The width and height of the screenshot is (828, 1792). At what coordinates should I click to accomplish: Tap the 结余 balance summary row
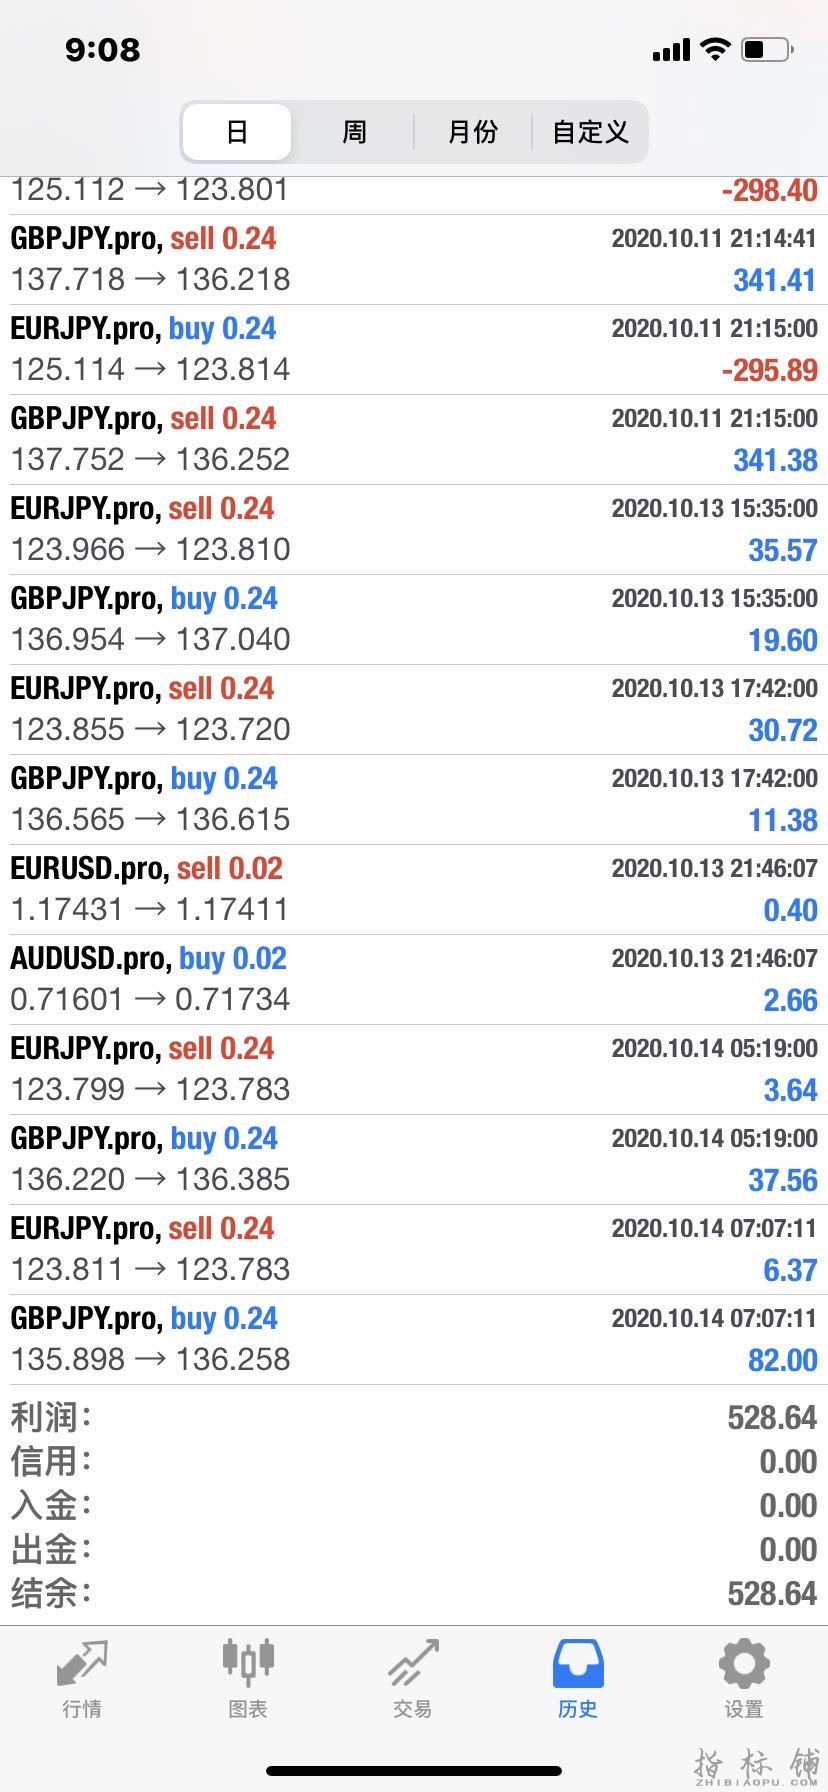pyautogui.click(x=414, y=1593)
